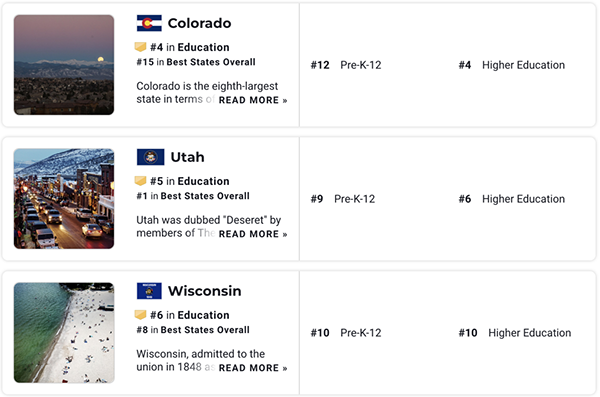This screenshot has height=397, width=600.
Task: Click the Utah state flag icon
Action: point(150,157)
